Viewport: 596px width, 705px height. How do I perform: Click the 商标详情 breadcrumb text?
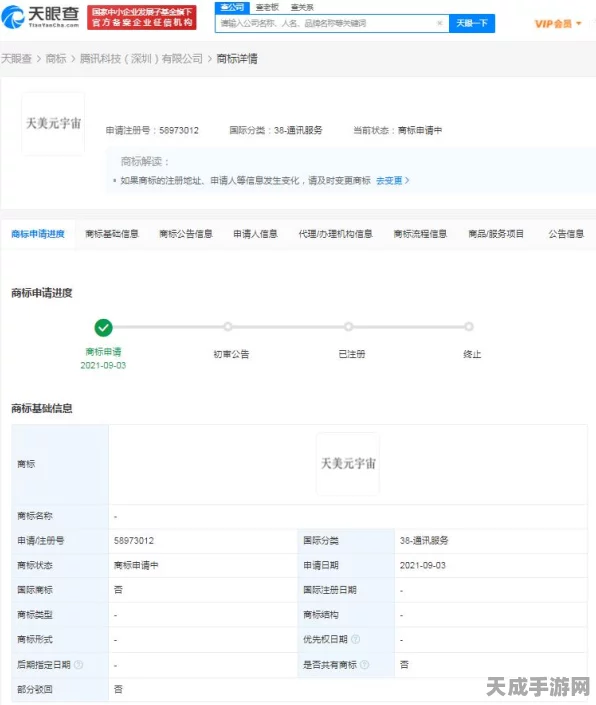click(237, 58)
